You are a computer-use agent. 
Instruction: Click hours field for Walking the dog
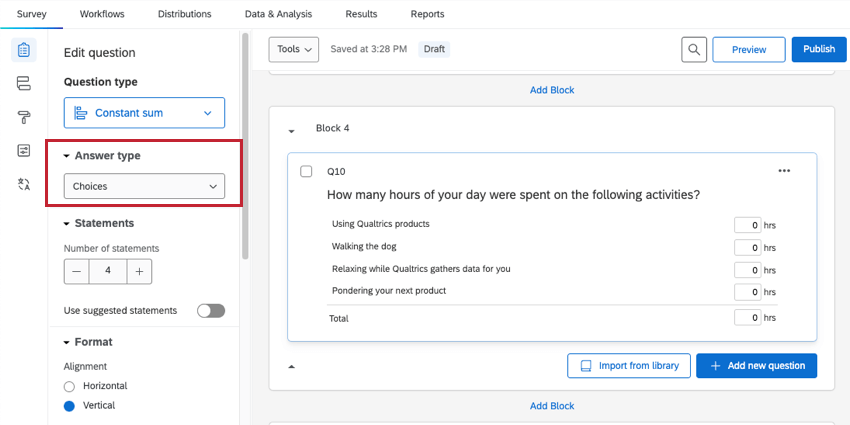point(747,247)
